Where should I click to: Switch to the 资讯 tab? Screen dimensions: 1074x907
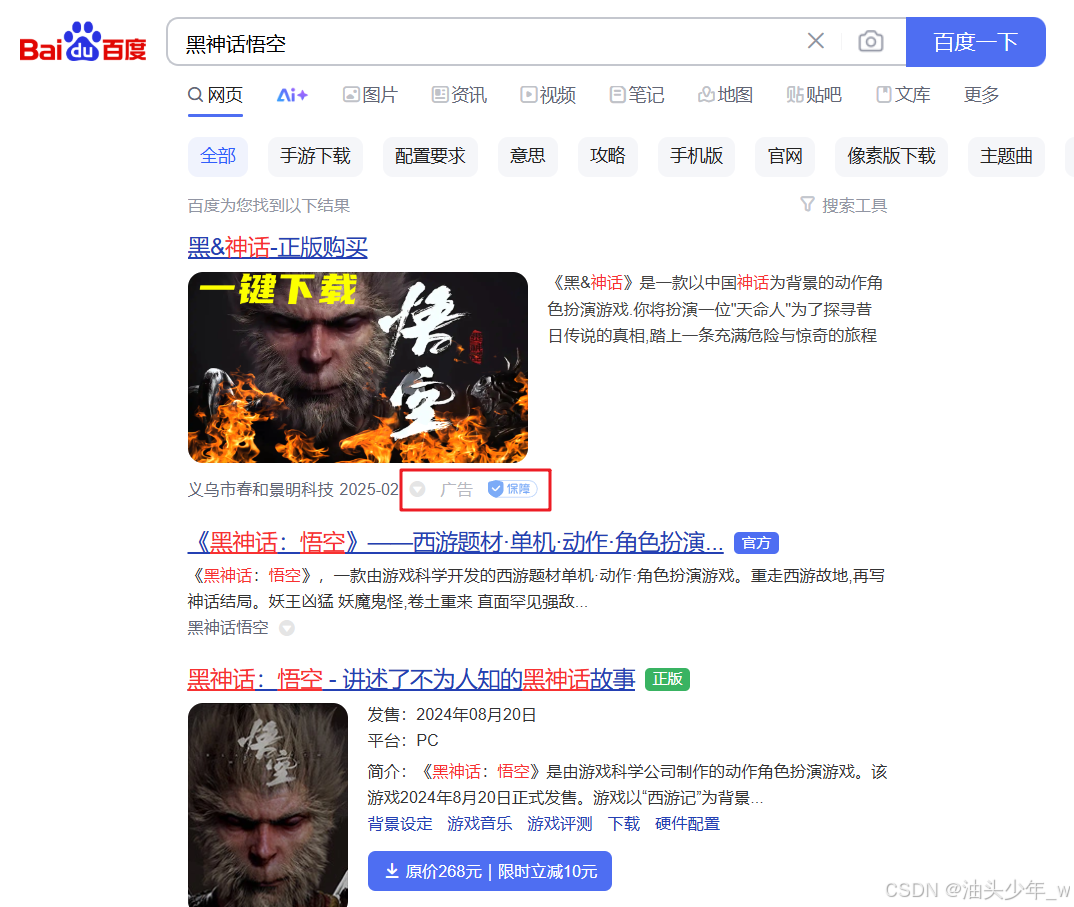(460, 95)
